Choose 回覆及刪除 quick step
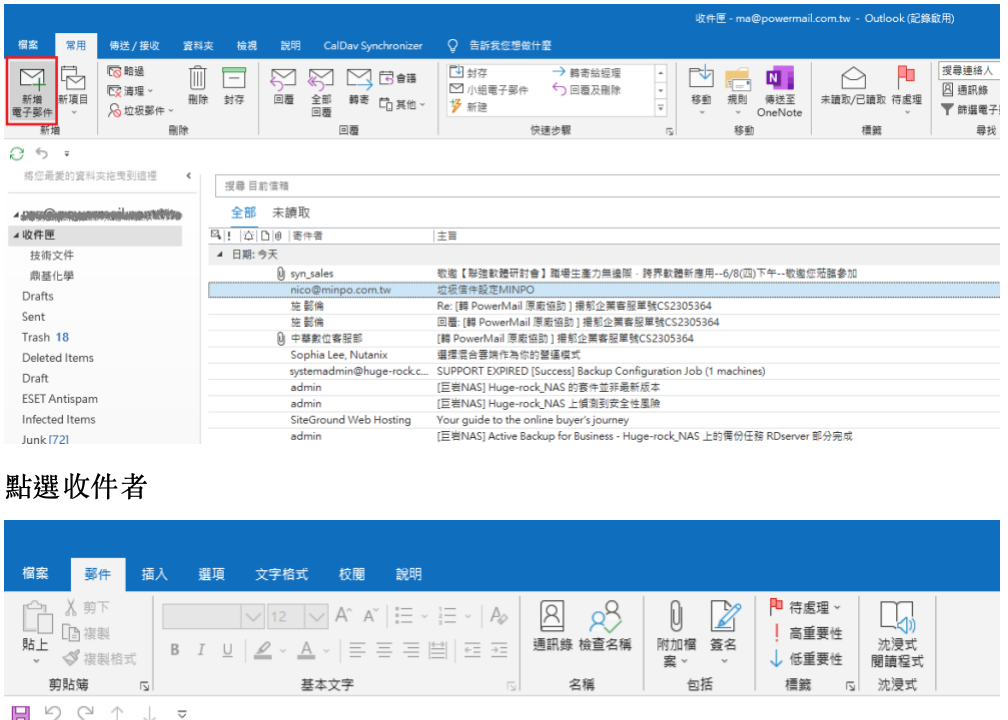The width and height of the screenshot is (1008, 720). coord(587,89)
